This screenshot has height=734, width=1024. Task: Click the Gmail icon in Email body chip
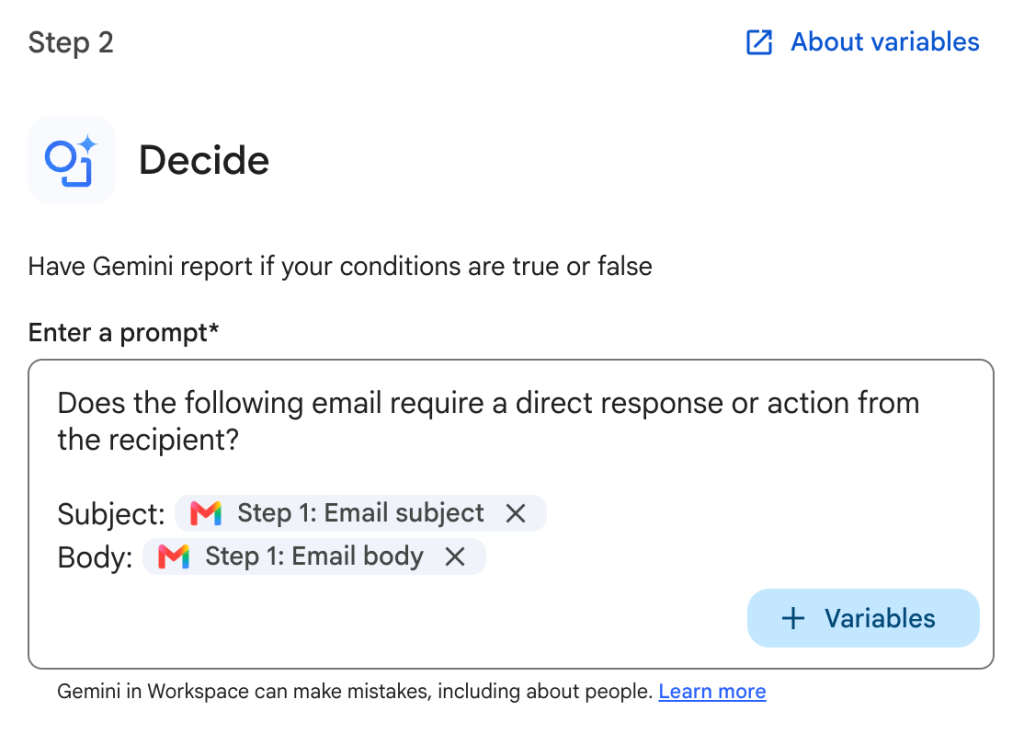[174, 557]
